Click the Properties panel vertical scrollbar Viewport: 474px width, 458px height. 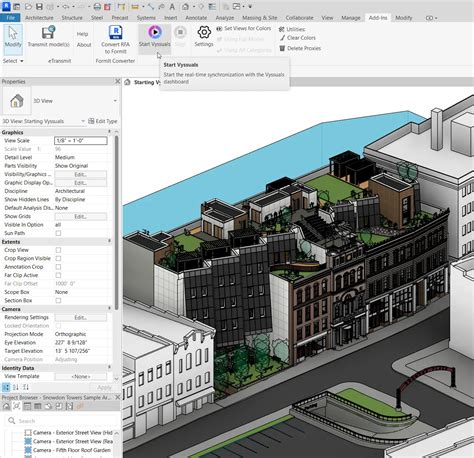coord(116,222)
